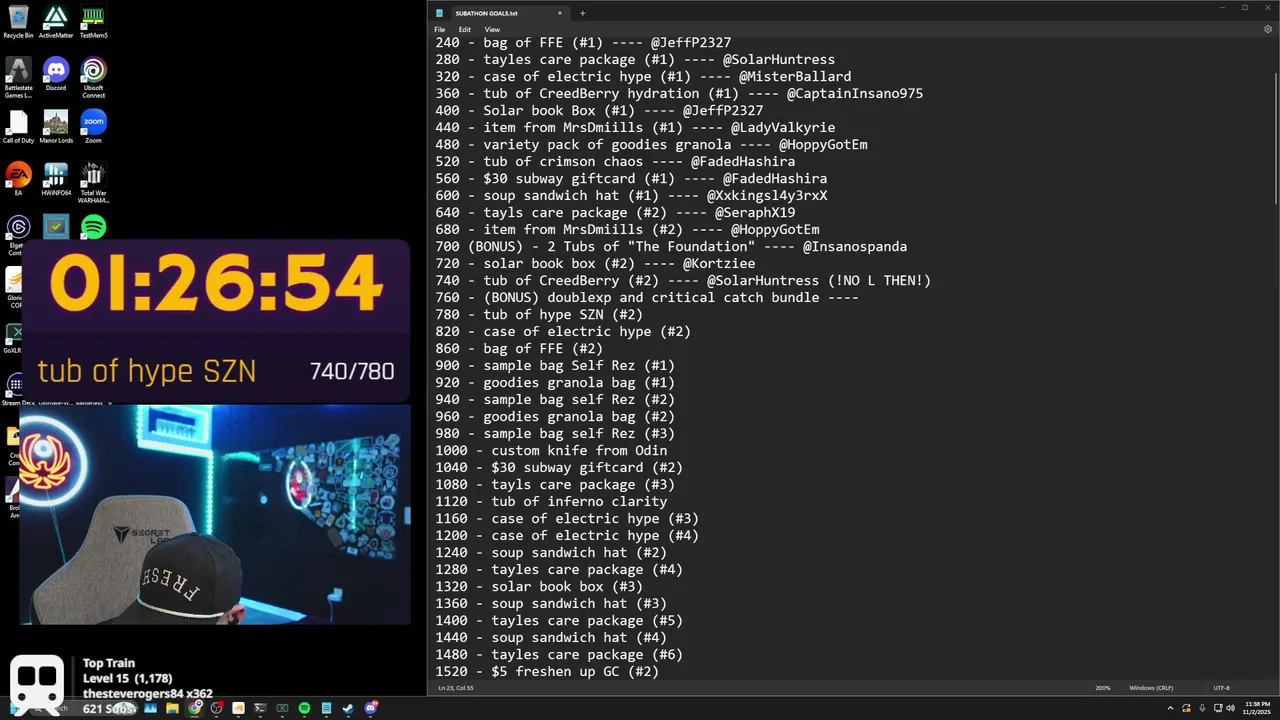
Task: Open the Call of Duty desktop shortcut
Action: point(18,127)
